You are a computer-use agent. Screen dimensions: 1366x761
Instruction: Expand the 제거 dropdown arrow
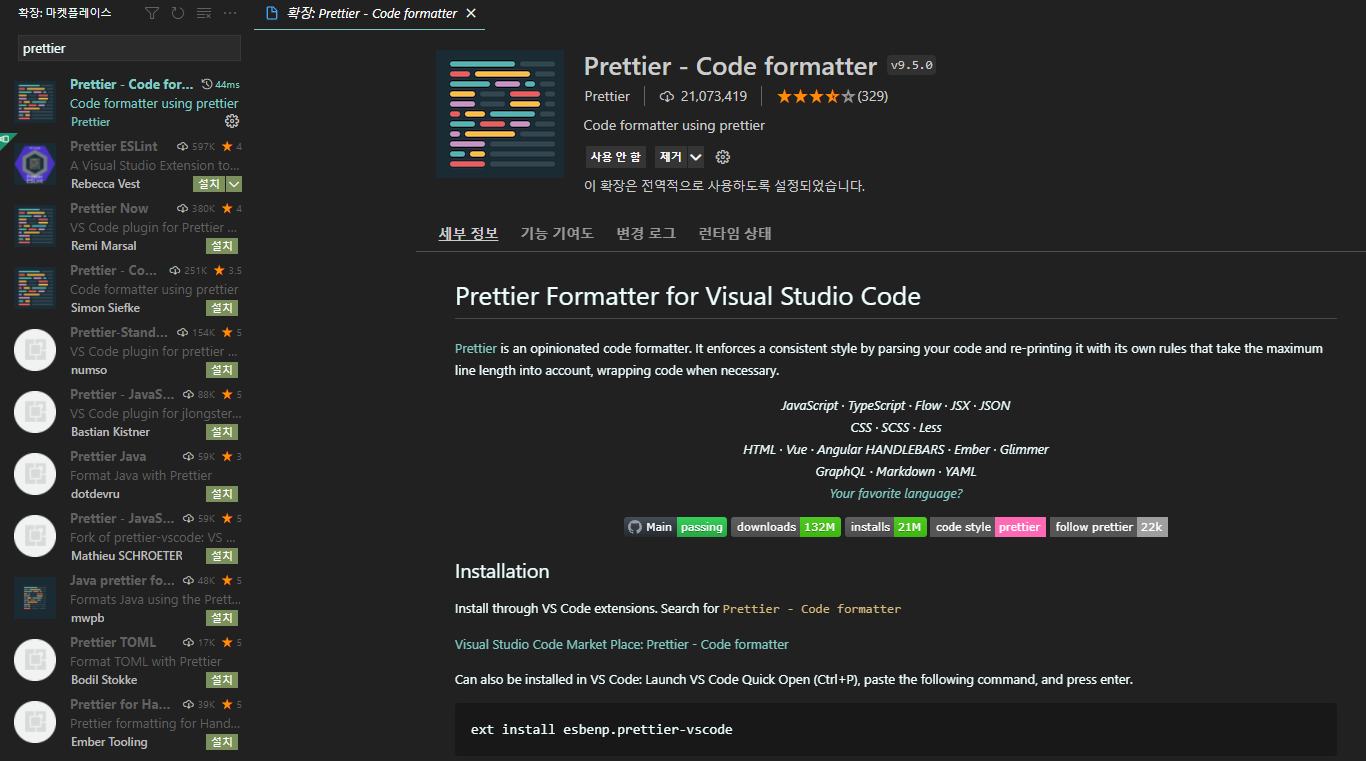click(696, 157)
